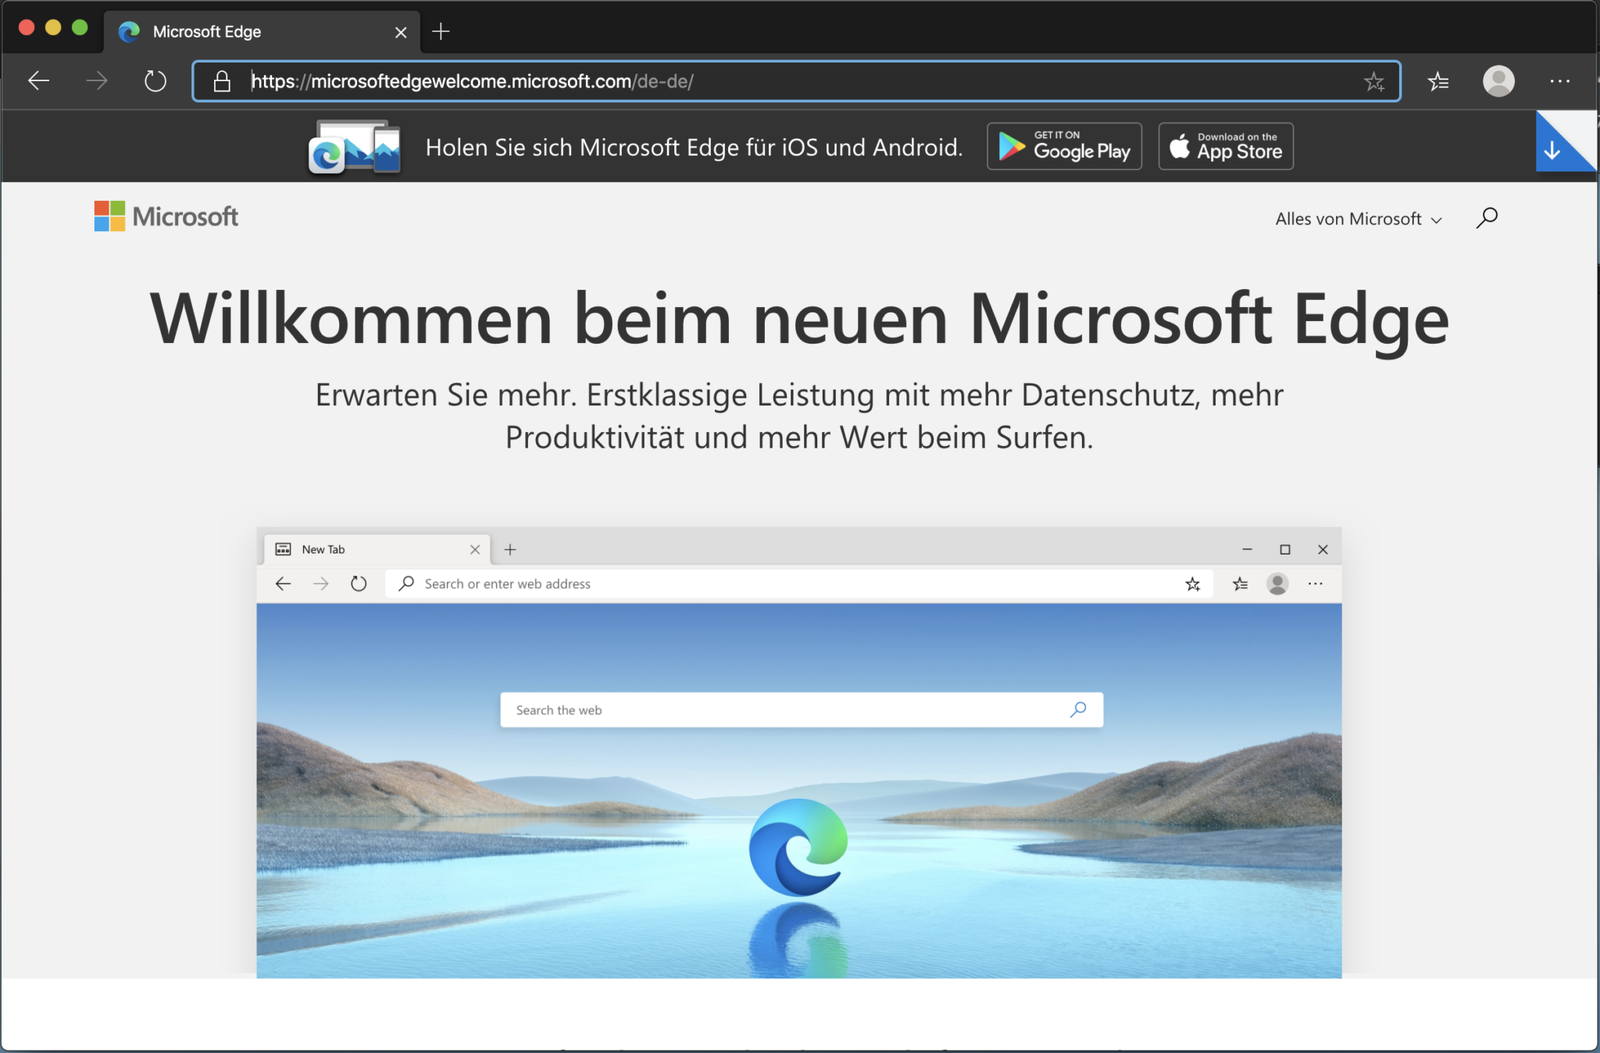
Task: Click the blue magnifier in Search the web
Action: coord(1078,709)
